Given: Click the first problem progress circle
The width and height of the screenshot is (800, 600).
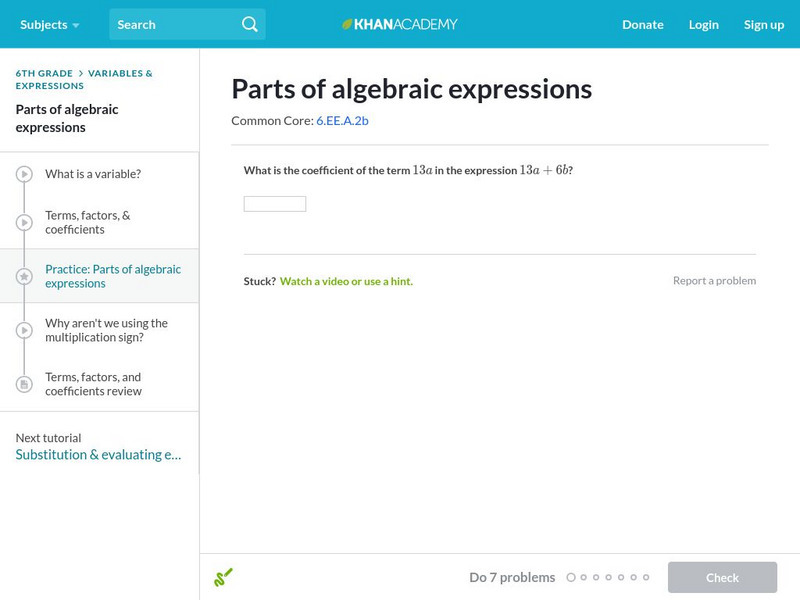Looking at the screenshot, I should 571,577.
